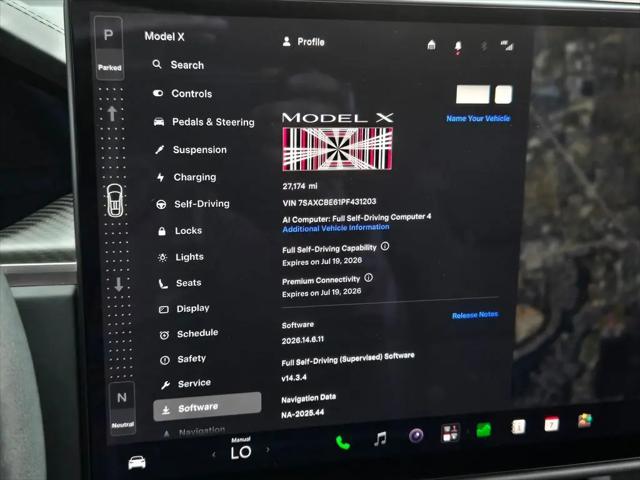The image size is (640, 480).
Task: Tap the car icon on the gear strip
Action: [115, 200]
